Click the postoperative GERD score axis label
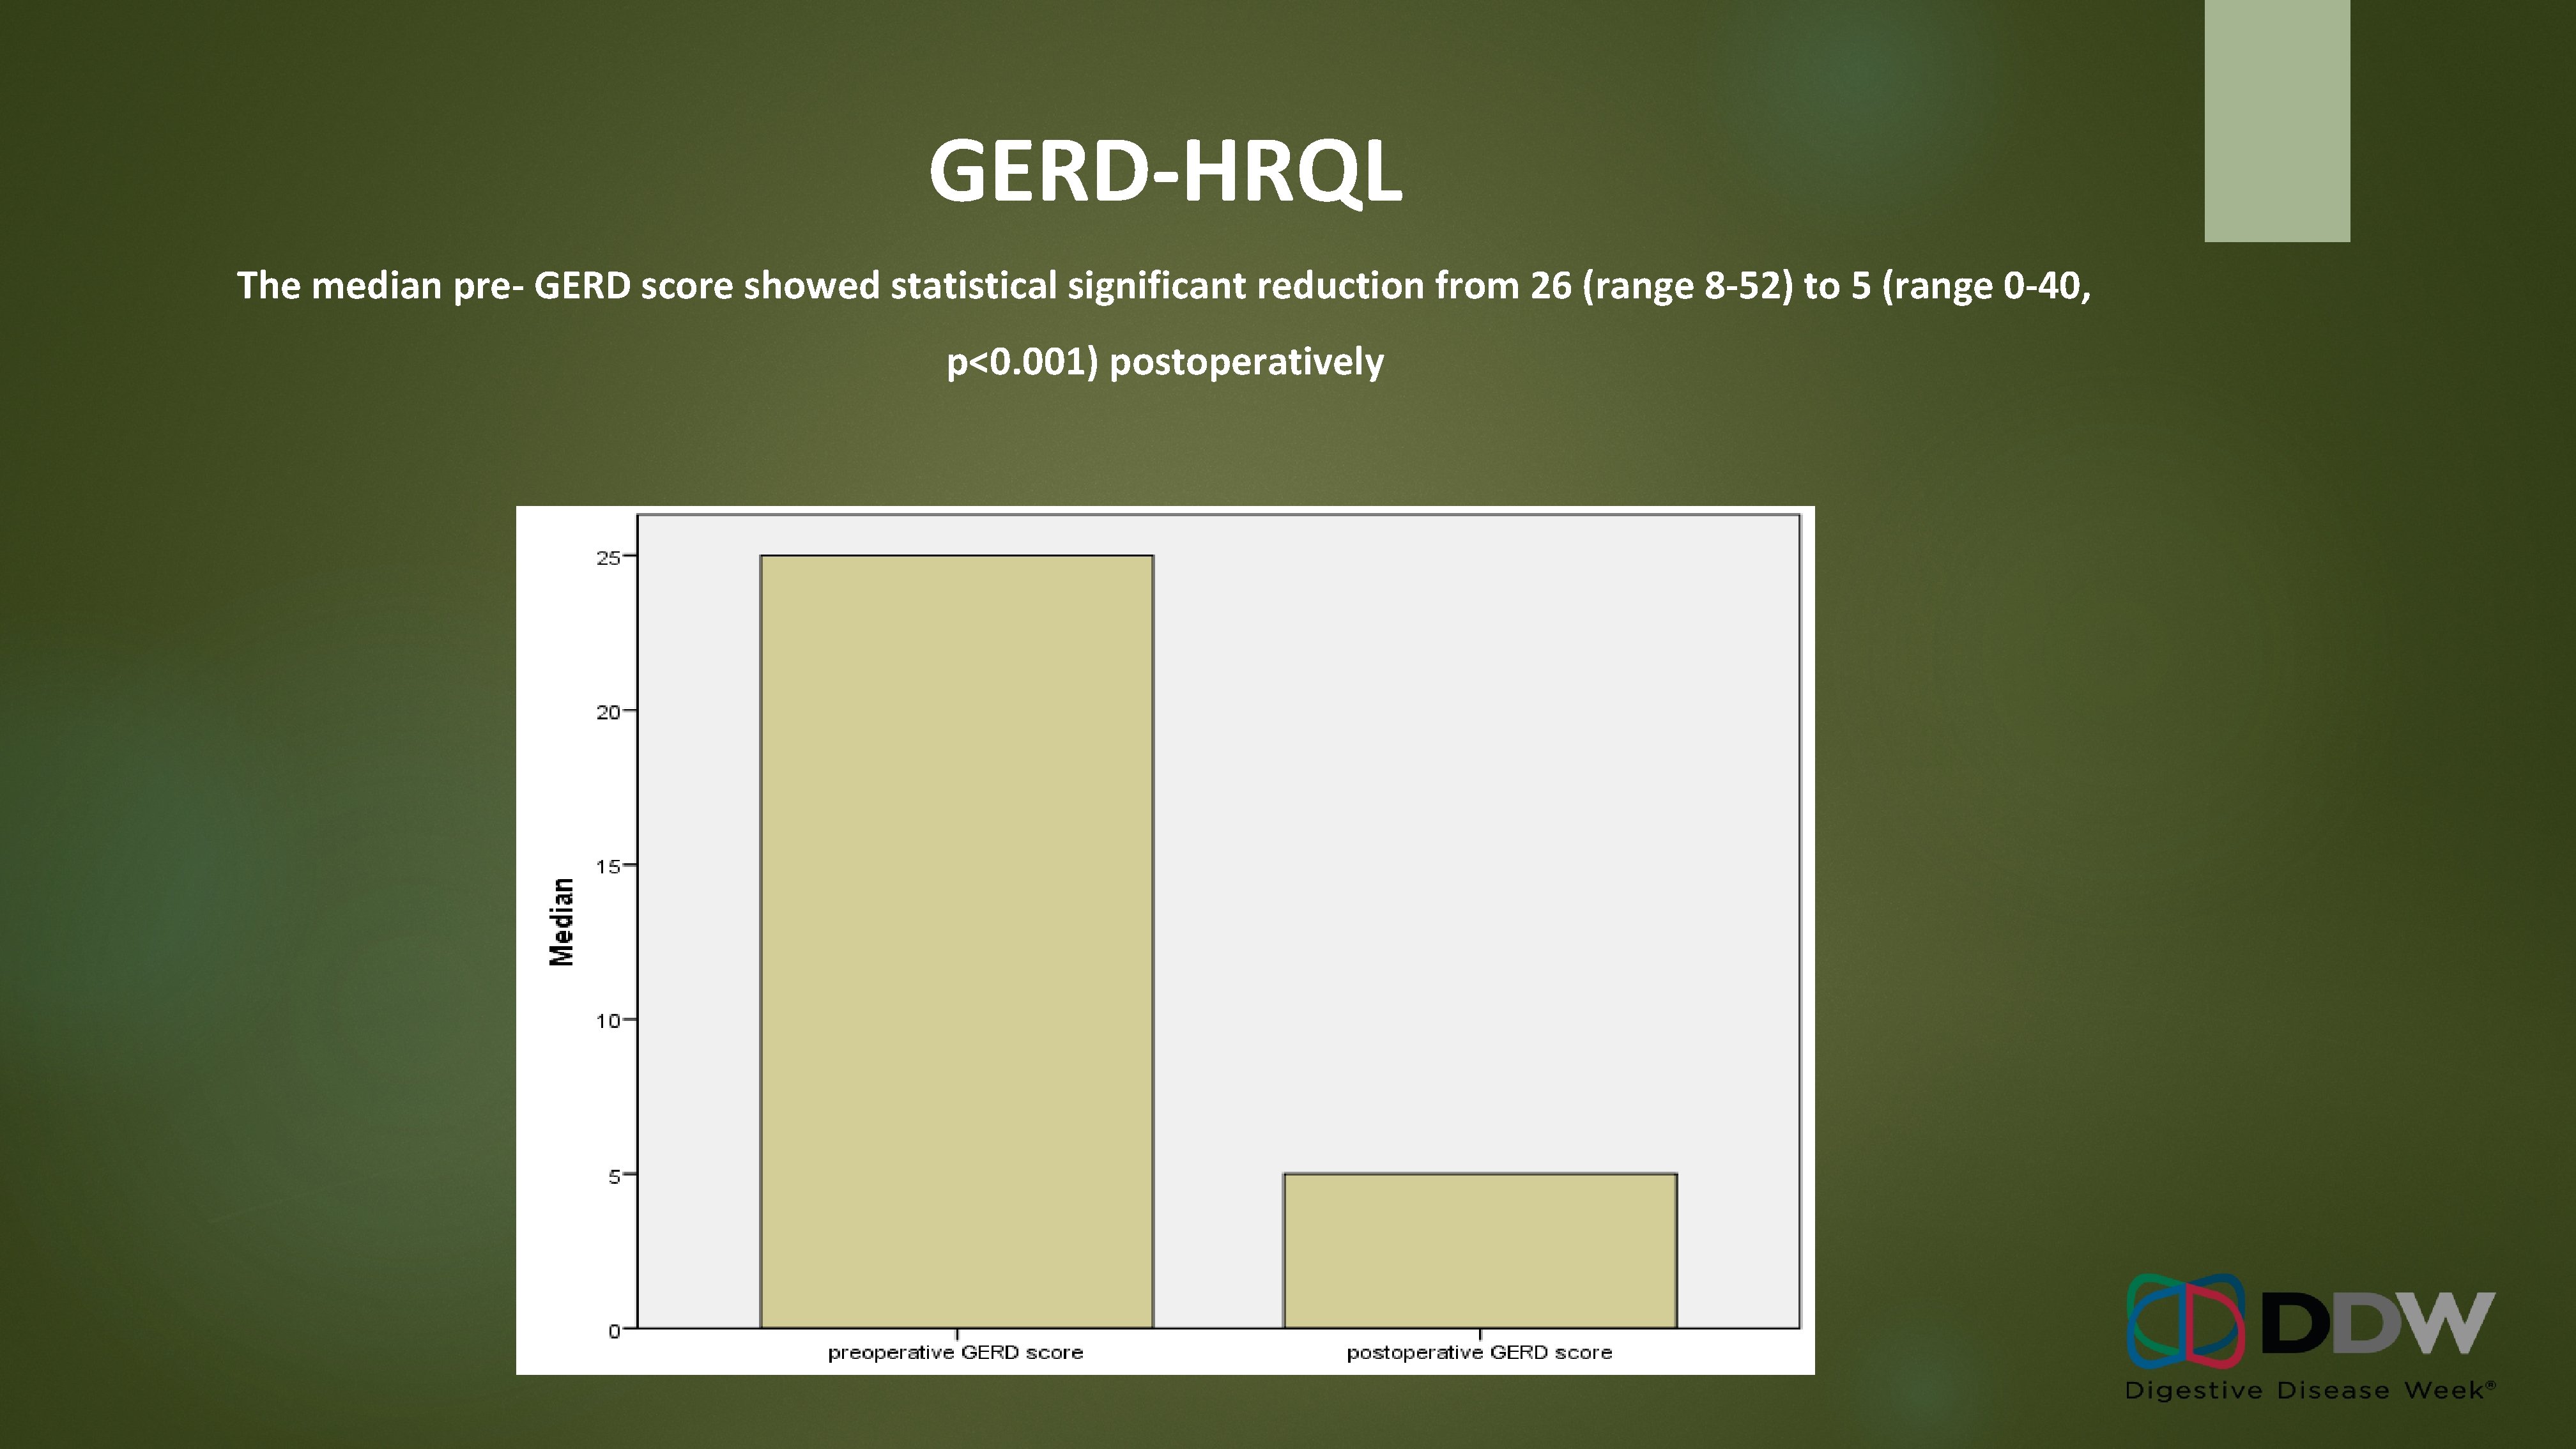2576x1449 pixels. click(1479, 1353)
